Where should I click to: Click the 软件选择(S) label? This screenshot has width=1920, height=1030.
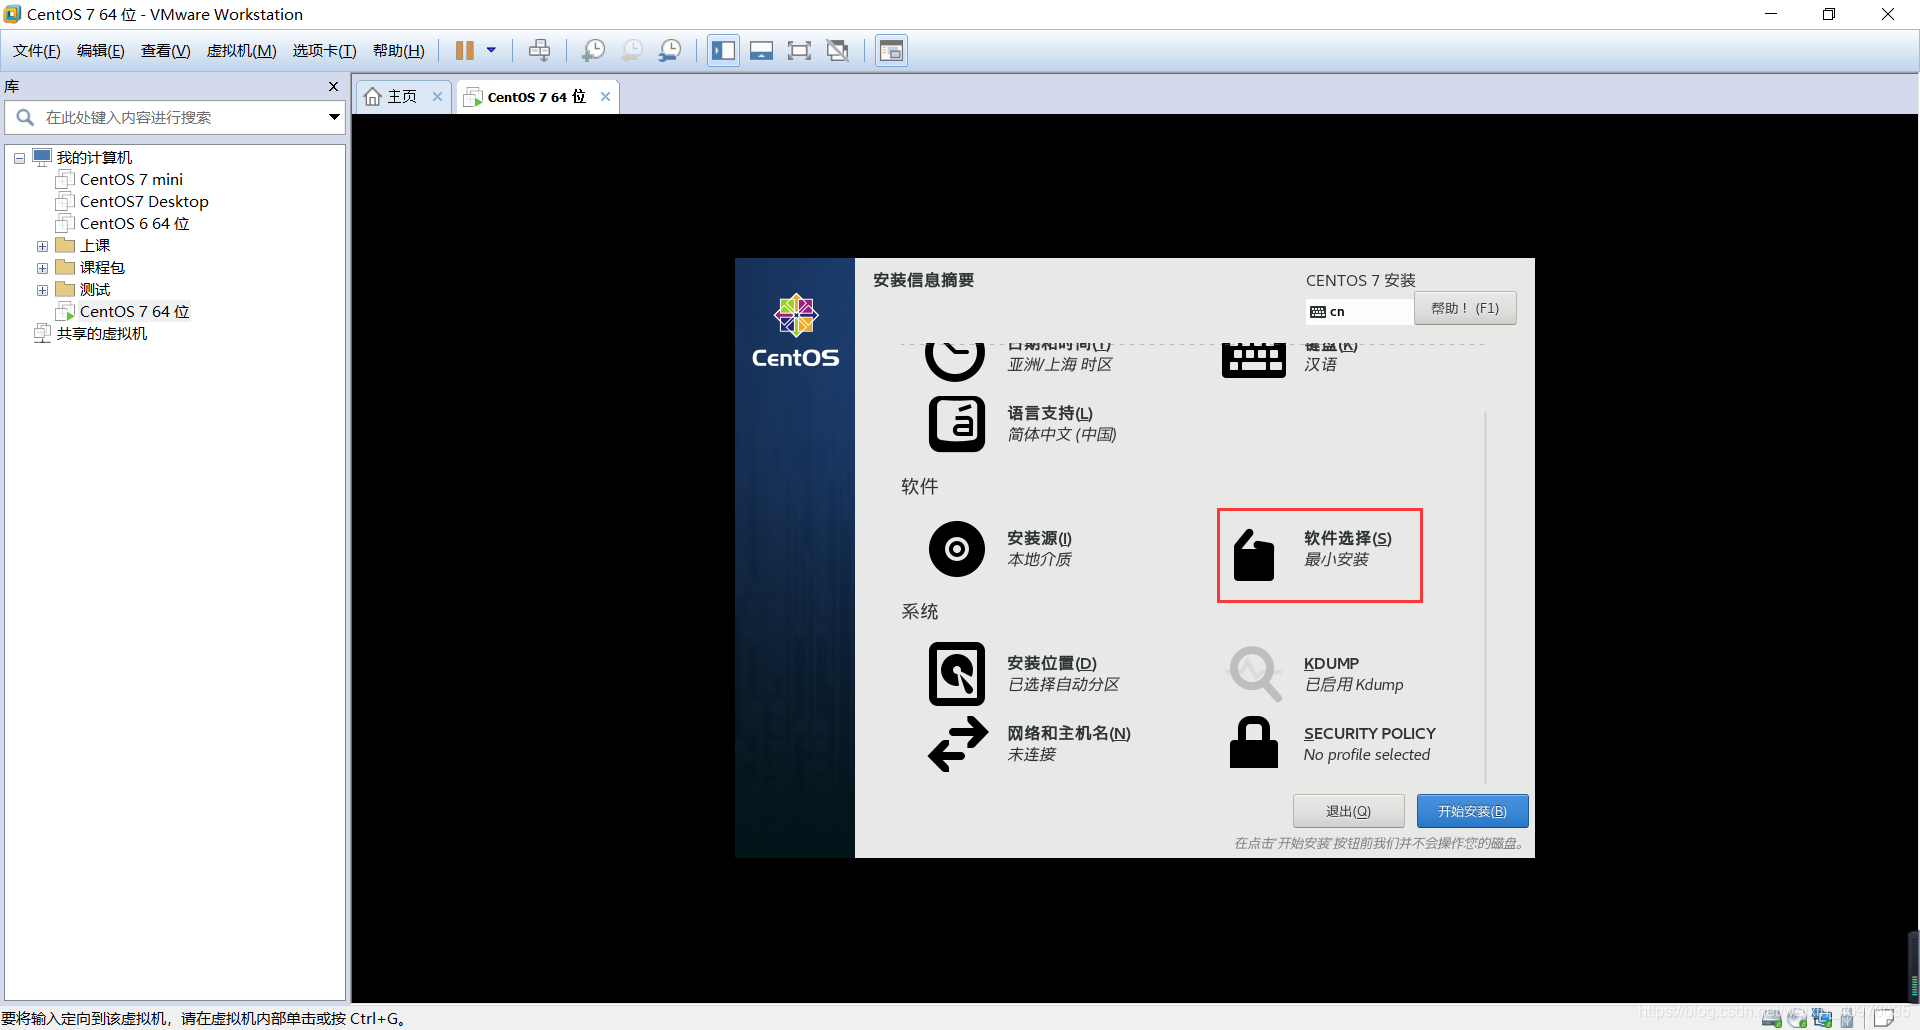[1347, 538]
